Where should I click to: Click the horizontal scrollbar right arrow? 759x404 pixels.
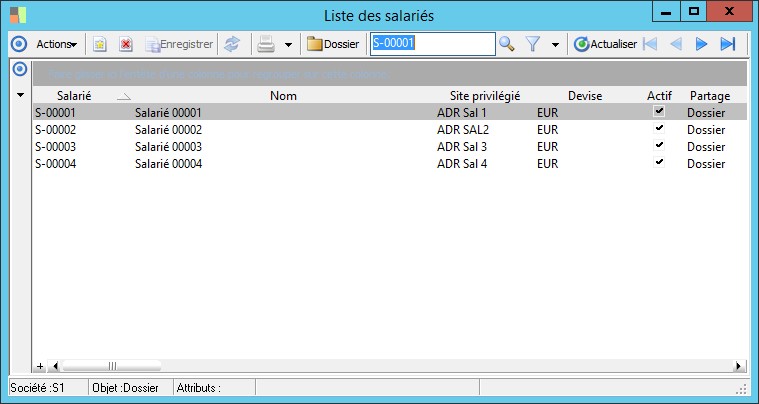(739, 366)
